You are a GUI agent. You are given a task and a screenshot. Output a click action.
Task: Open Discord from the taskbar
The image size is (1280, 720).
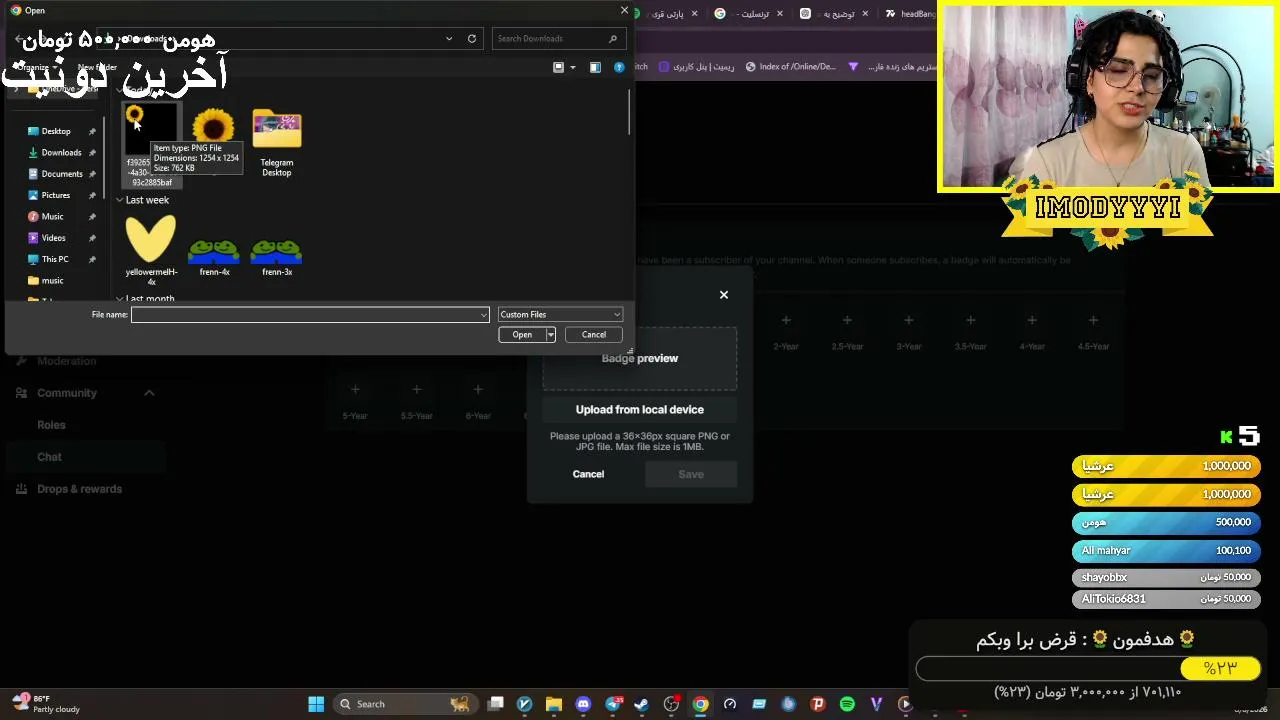pos(584,704)
